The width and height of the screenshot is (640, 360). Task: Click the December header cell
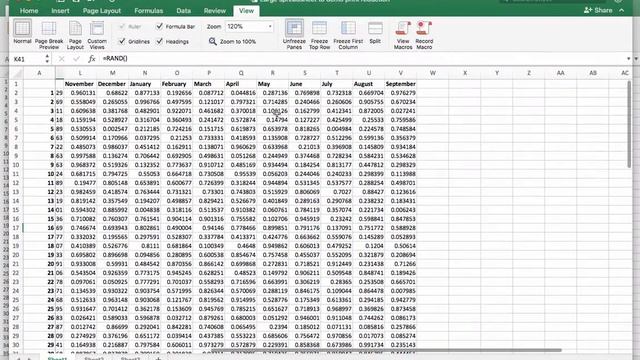click(x=111, y=84)
